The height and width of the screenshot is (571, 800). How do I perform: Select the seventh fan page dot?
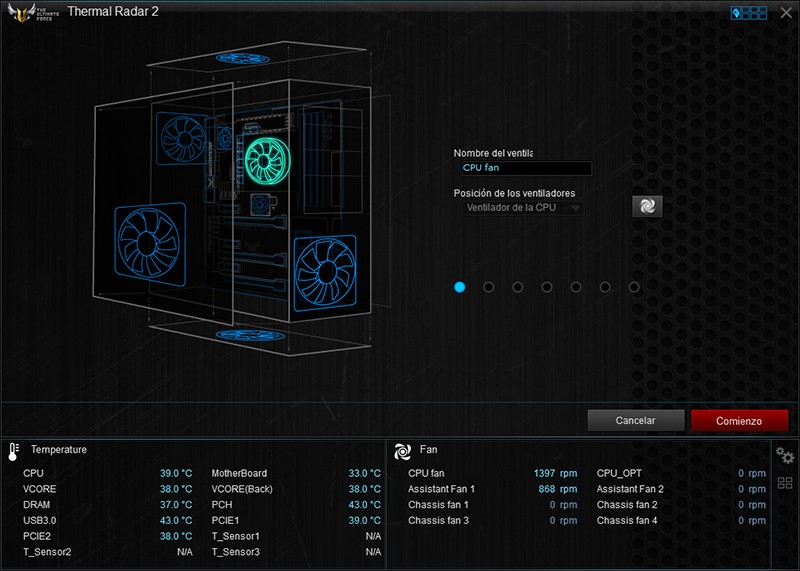point(634,287)
